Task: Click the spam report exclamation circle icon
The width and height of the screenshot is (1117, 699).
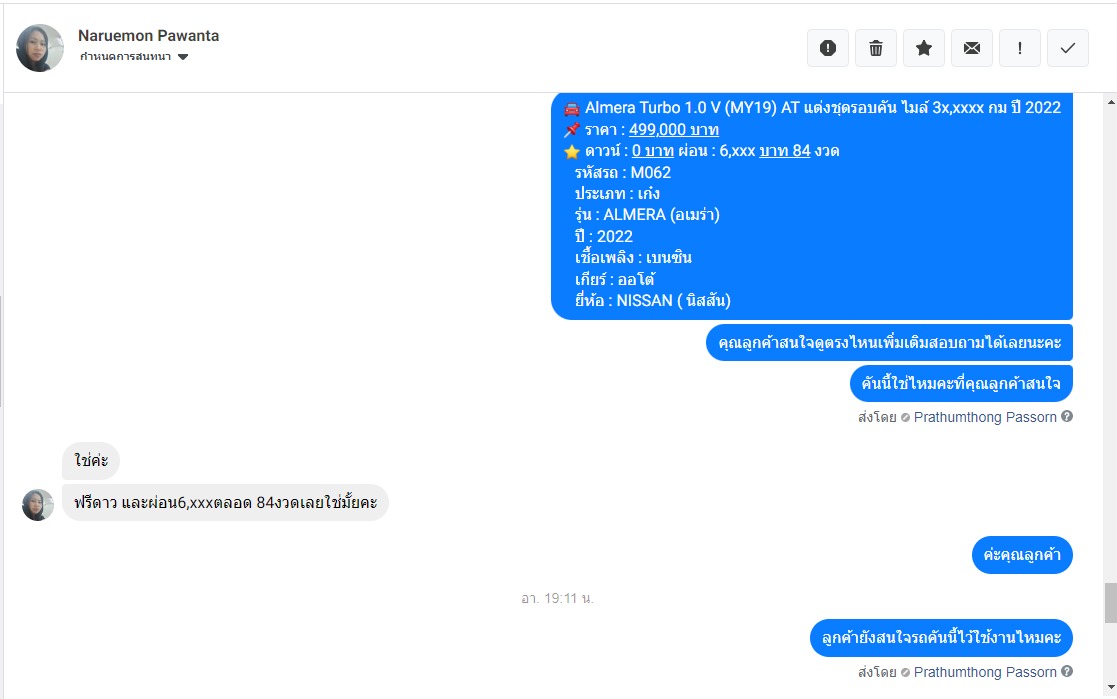Action: pyautogui.click(x=828, y=48)
